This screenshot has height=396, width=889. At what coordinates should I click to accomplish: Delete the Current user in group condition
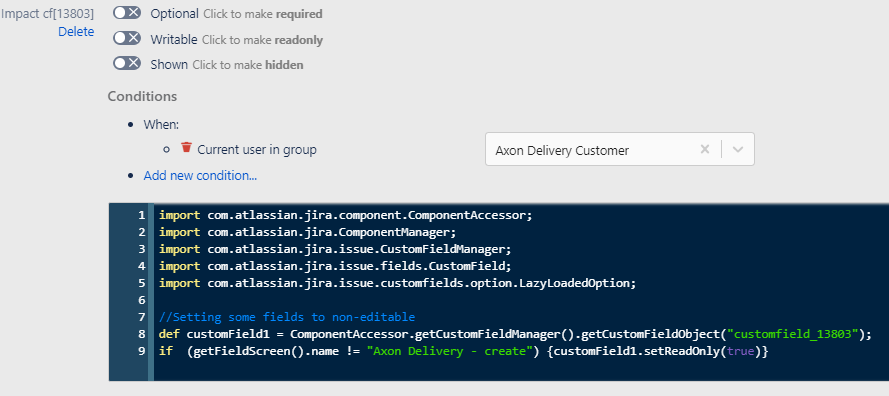(186, 148)
